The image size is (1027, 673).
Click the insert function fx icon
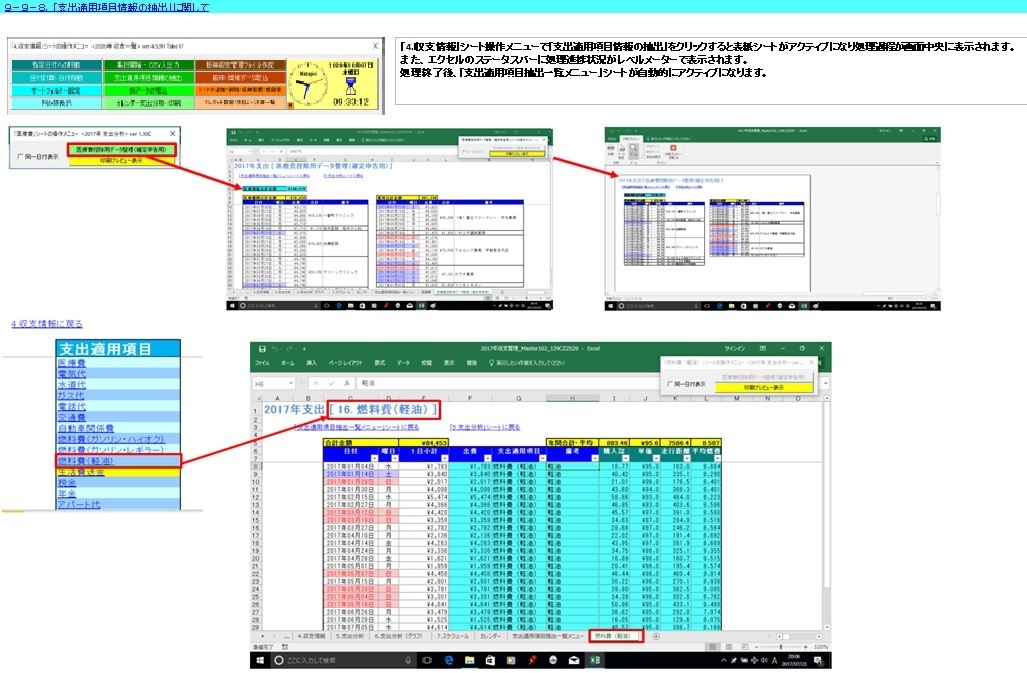tap(346, 383)
